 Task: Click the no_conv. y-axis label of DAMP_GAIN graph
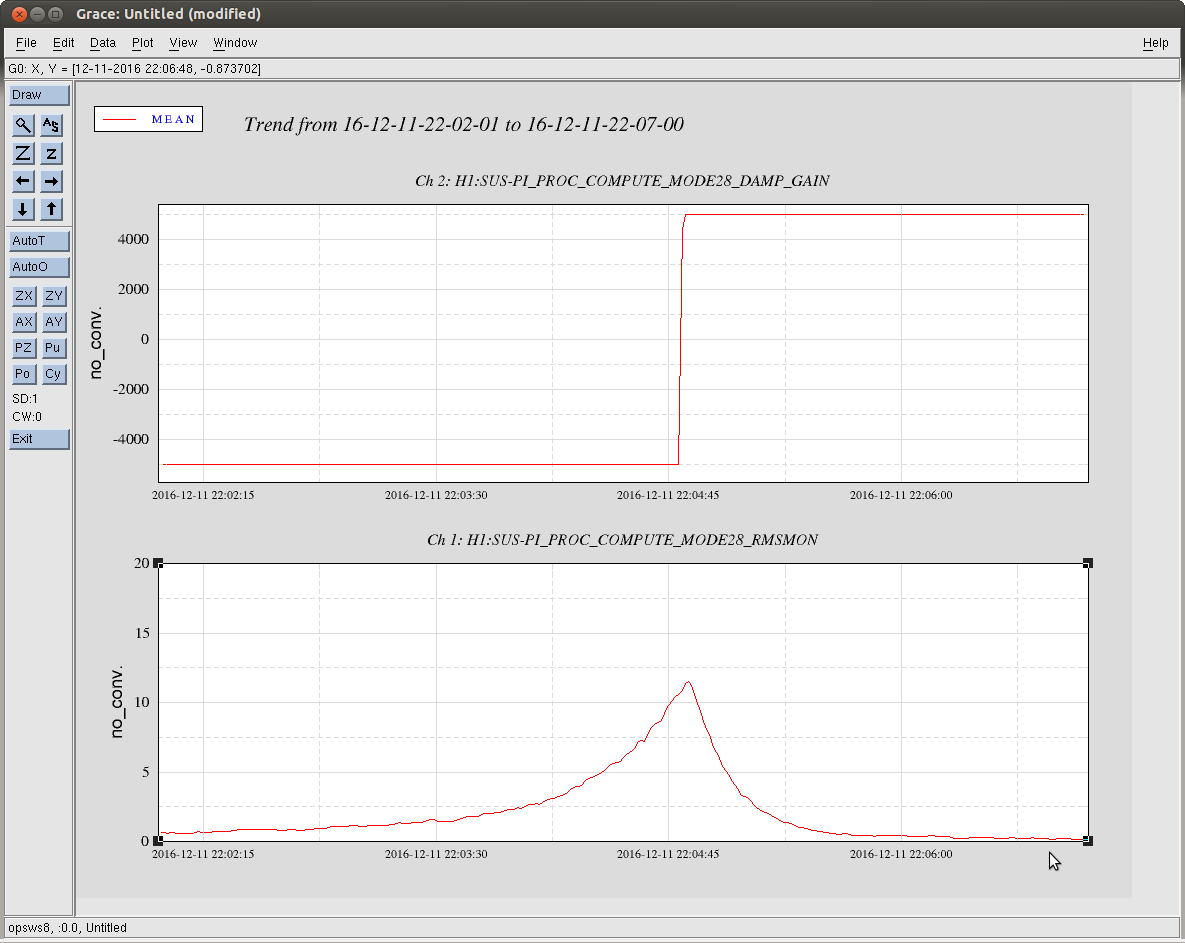click(95, 343)
